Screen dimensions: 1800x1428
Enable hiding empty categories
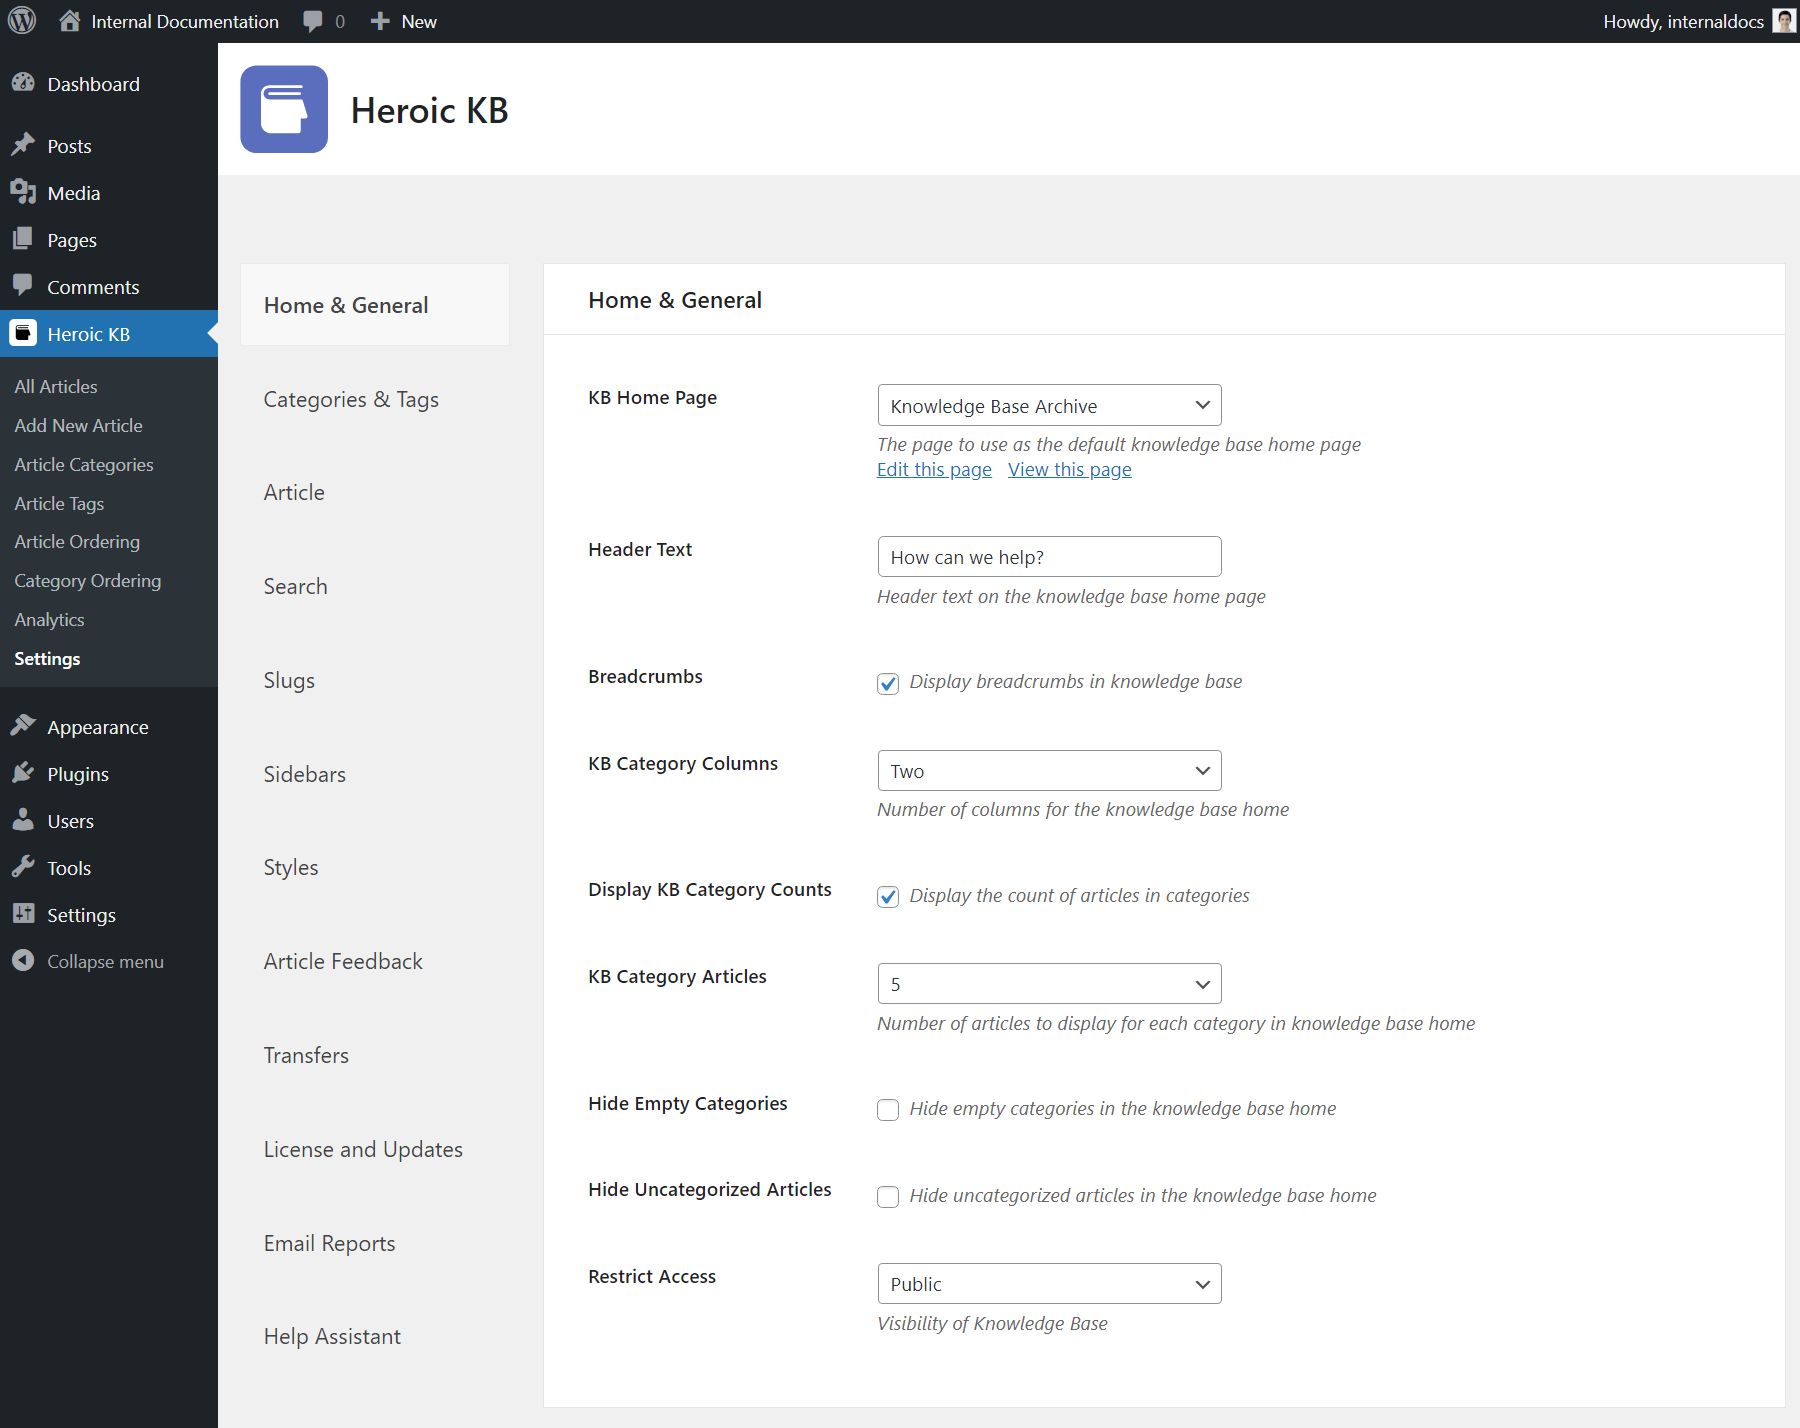click(x=888, y=1110)
